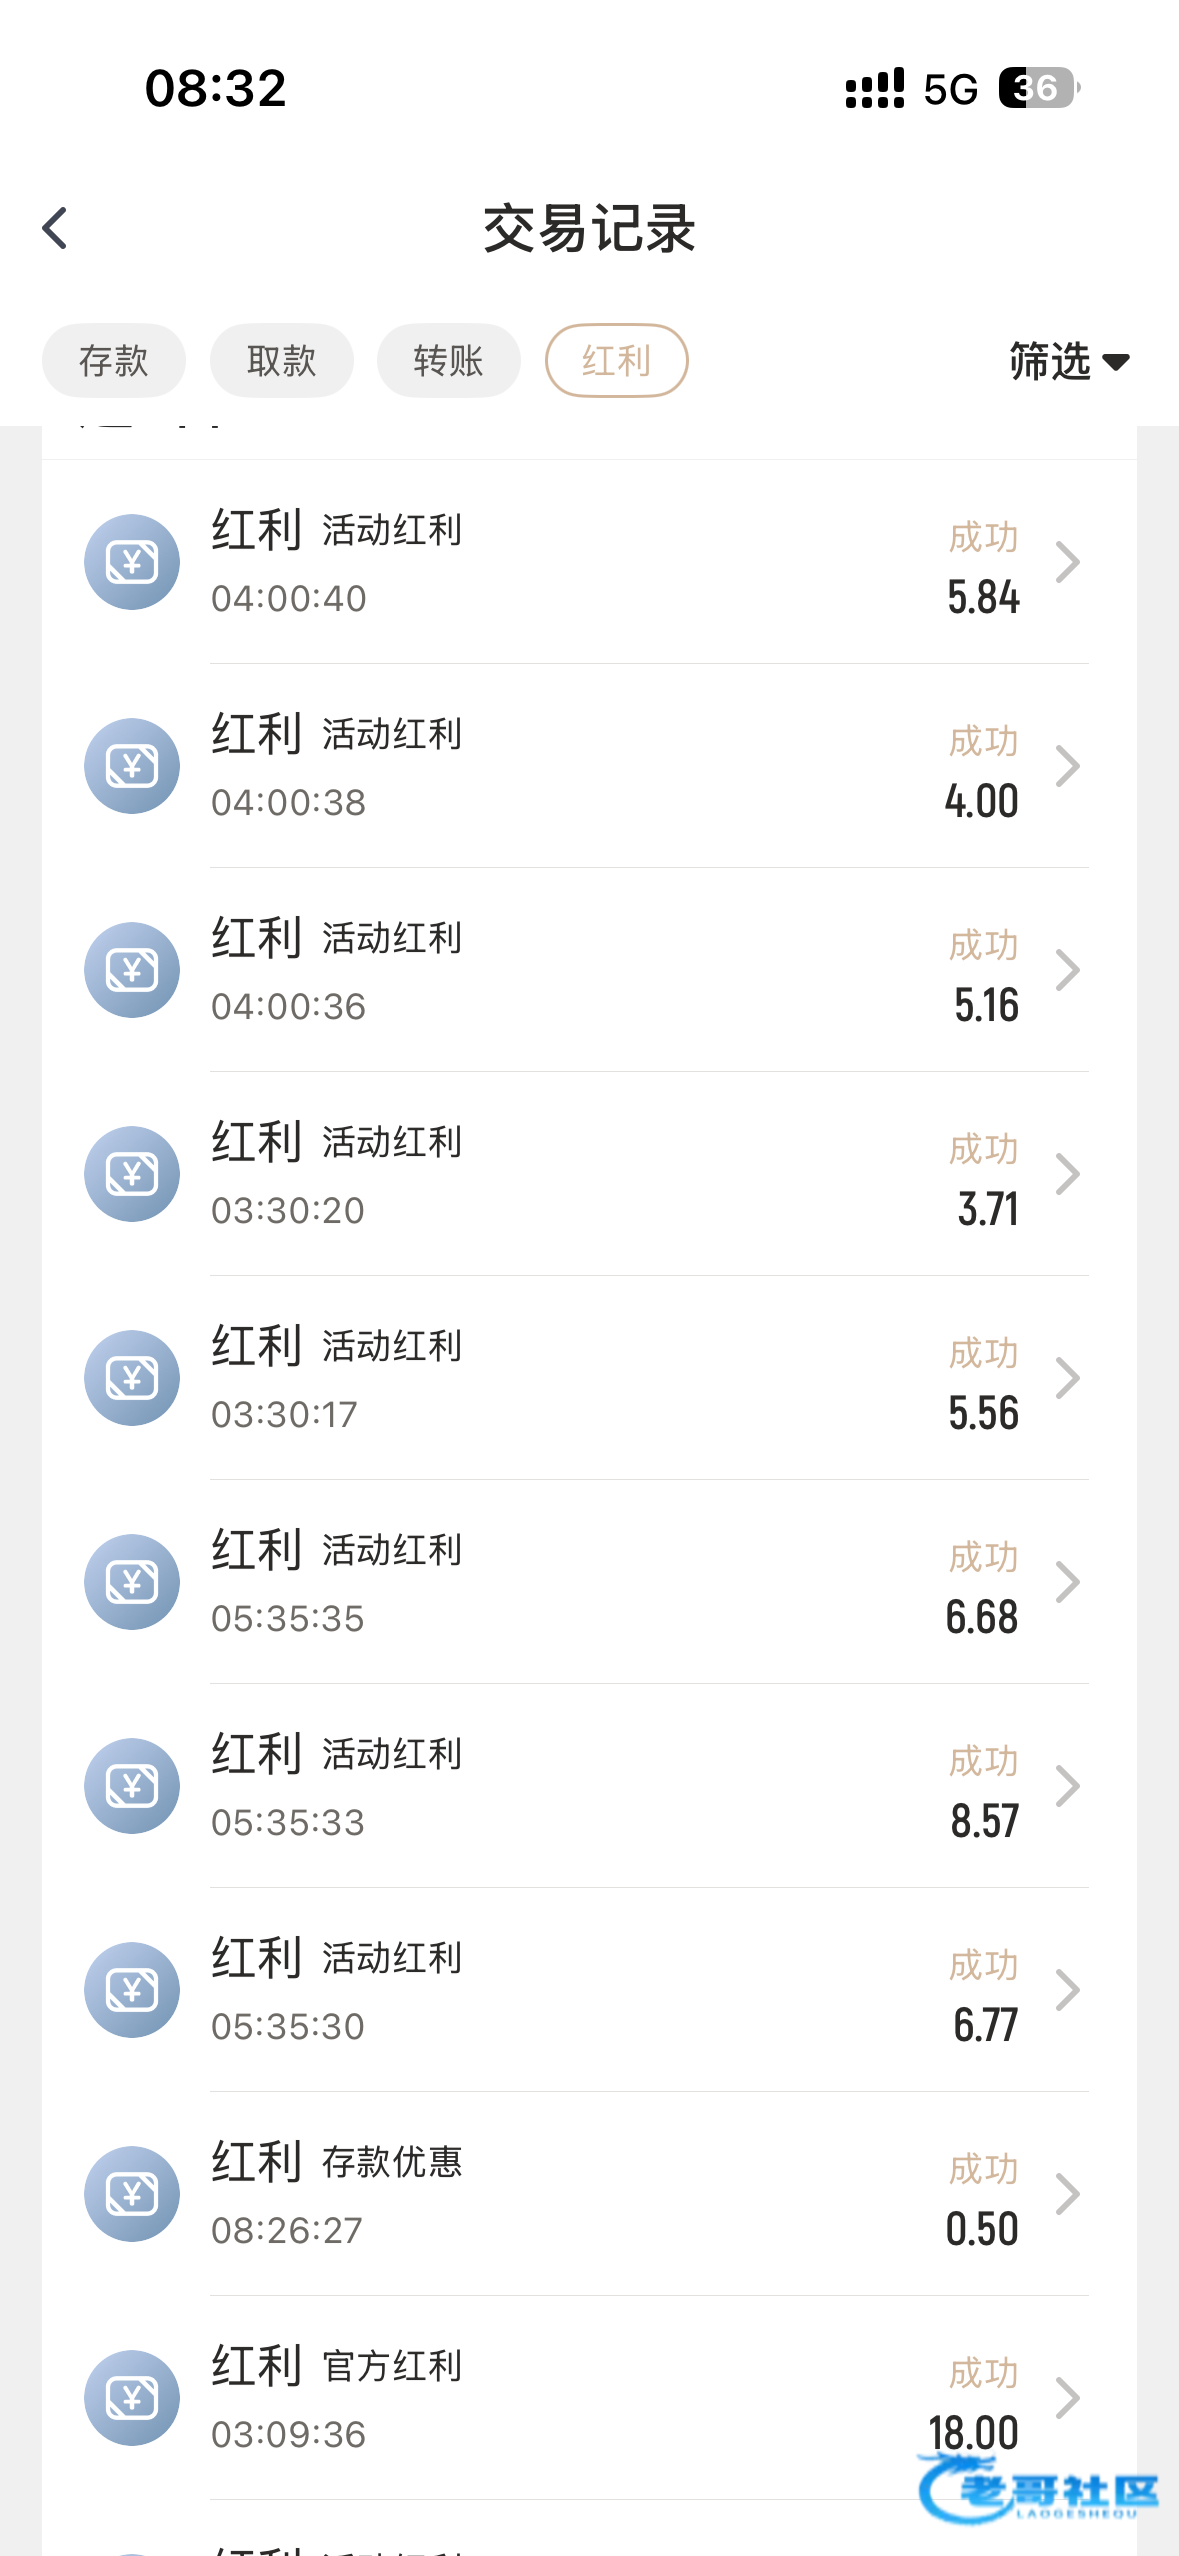The width and height of the screenshot is (1179, 2556).
Task: Tap the 5.16 transaction amount
Action: [x=986, y=1006]
